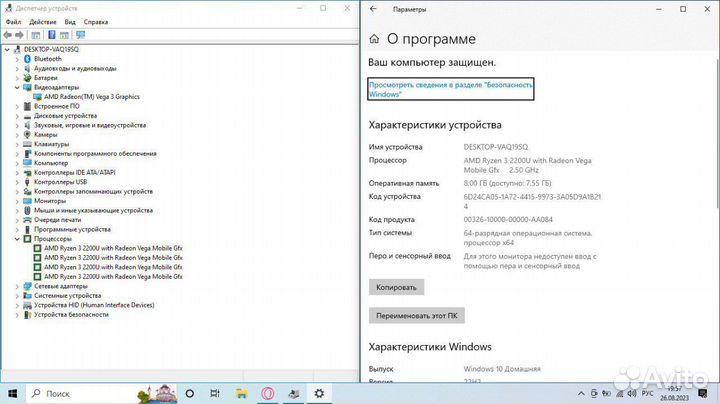Select the Компьютер category
Screen dimensions: 720x404
51,163
